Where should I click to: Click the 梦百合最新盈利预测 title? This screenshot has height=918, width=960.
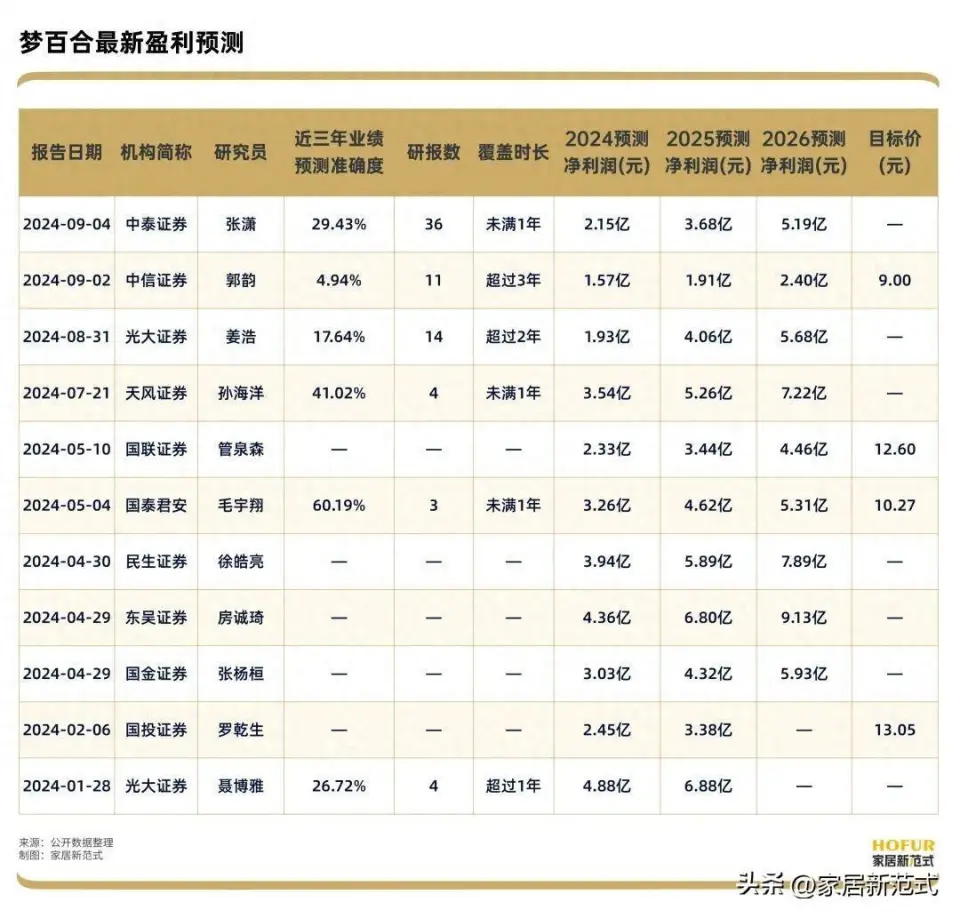[x=131, y=43]
